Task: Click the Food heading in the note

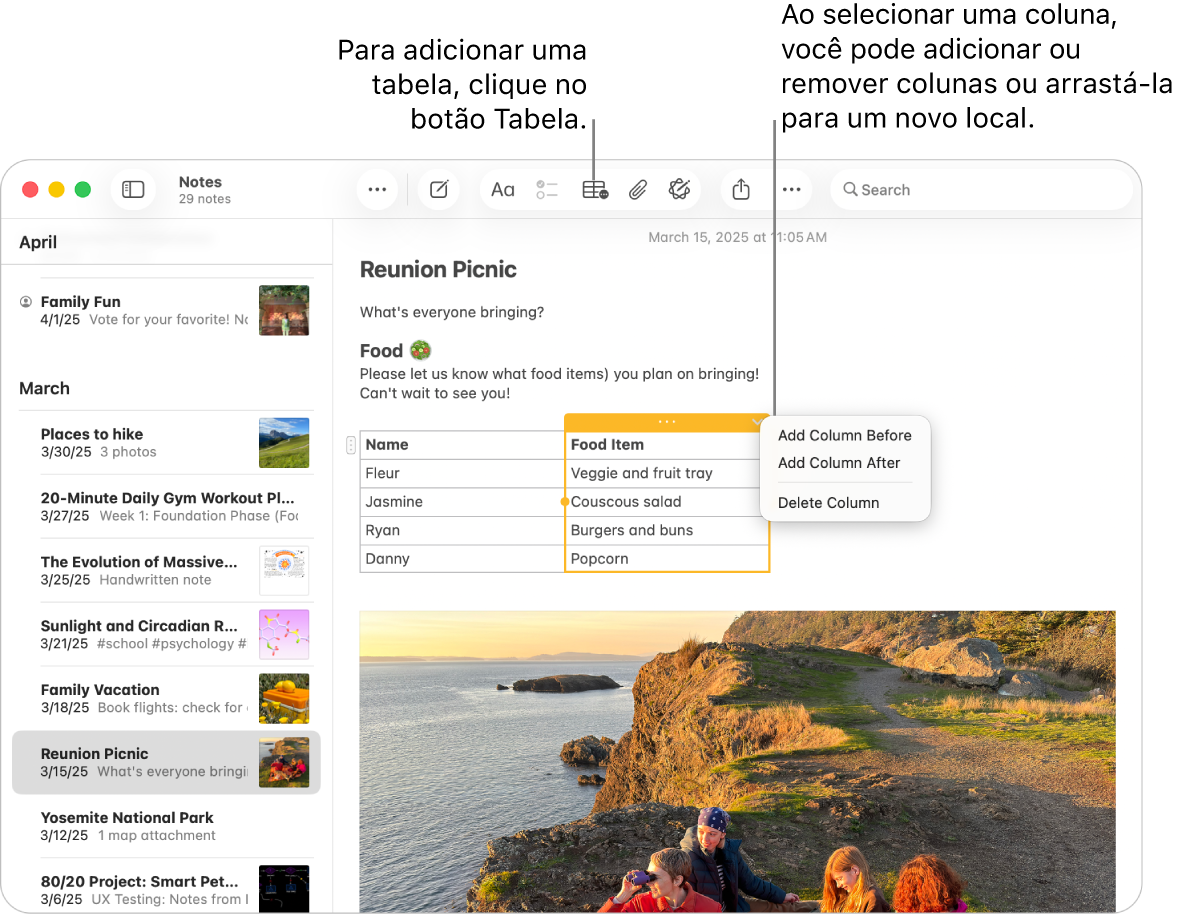Action: point(381,351)
